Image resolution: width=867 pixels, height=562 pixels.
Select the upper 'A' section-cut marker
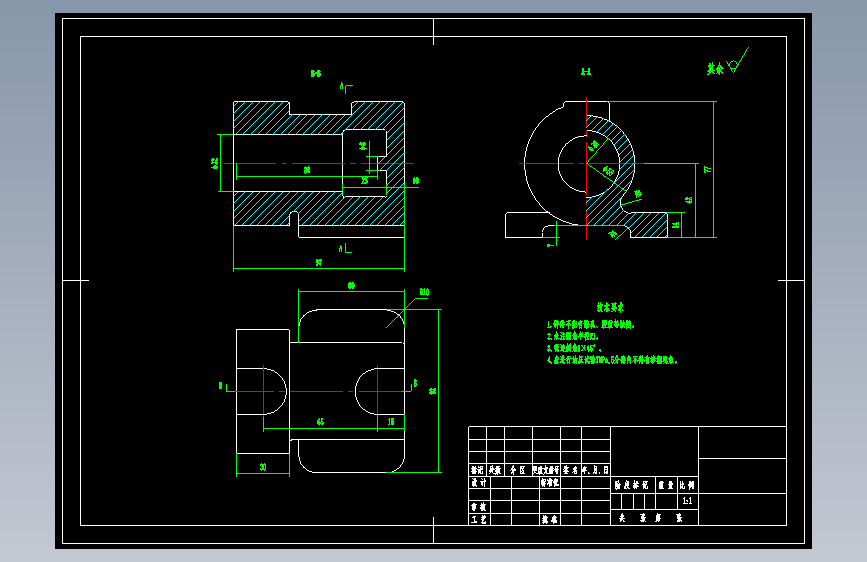(x=346, y=87)
